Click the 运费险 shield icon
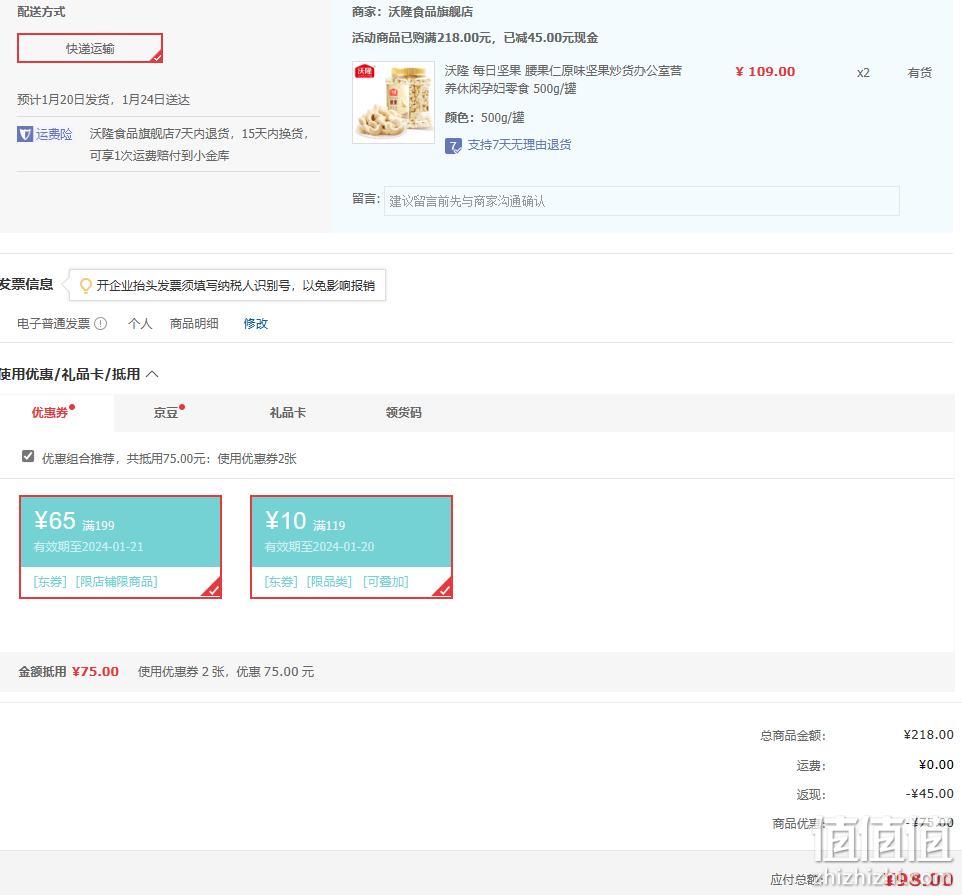Image resolution: width=962 pixels, height=895 pixels. coord(25,134)
